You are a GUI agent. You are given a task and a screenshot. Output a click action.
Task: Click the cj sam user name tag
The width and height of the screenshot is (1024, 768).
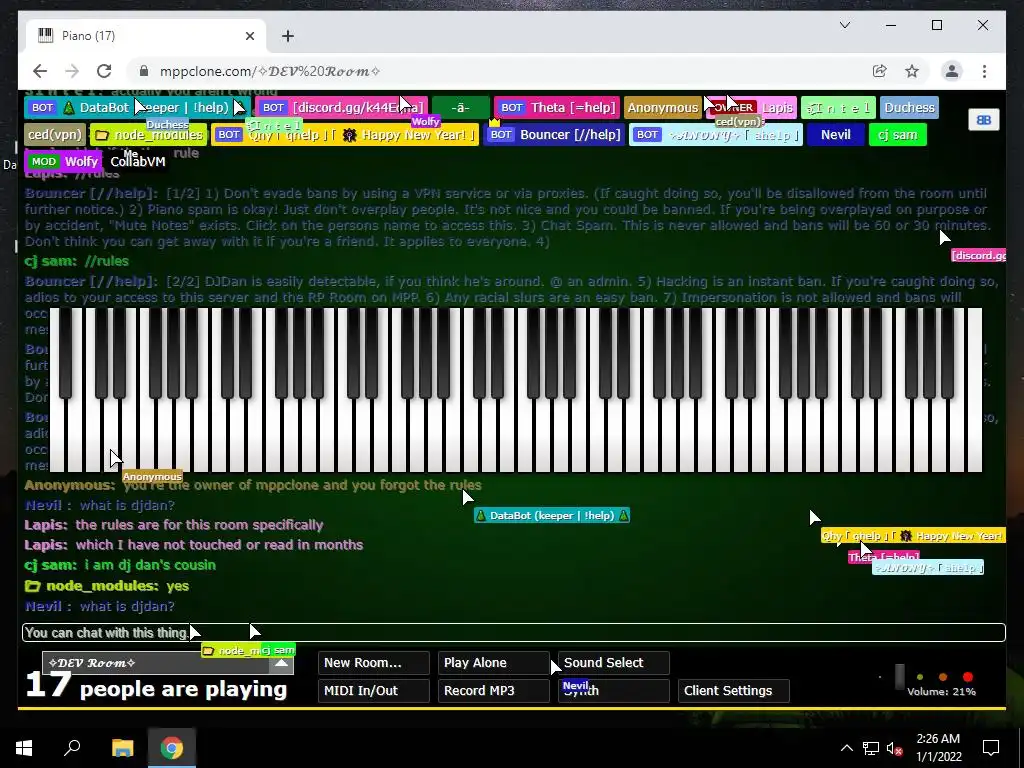point(897,135)
